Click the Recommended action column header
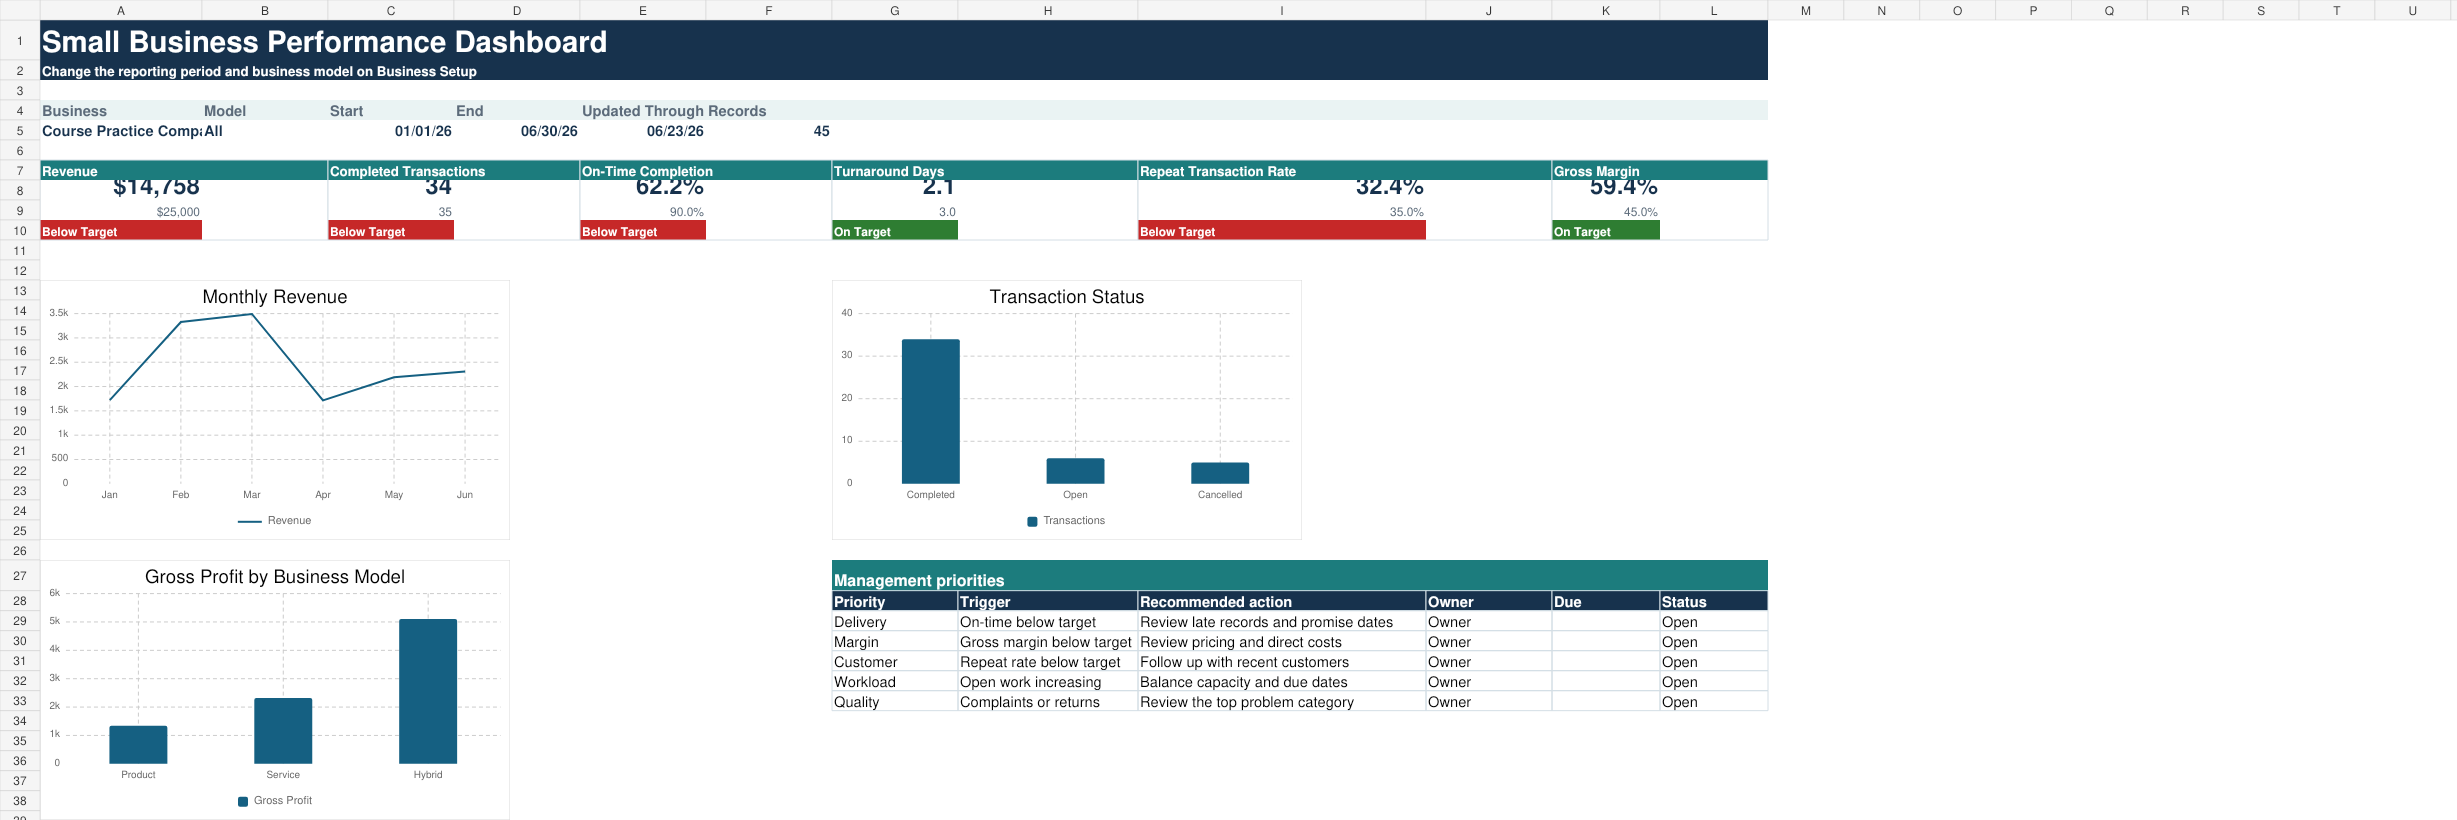 click(x=1282, y=602)
